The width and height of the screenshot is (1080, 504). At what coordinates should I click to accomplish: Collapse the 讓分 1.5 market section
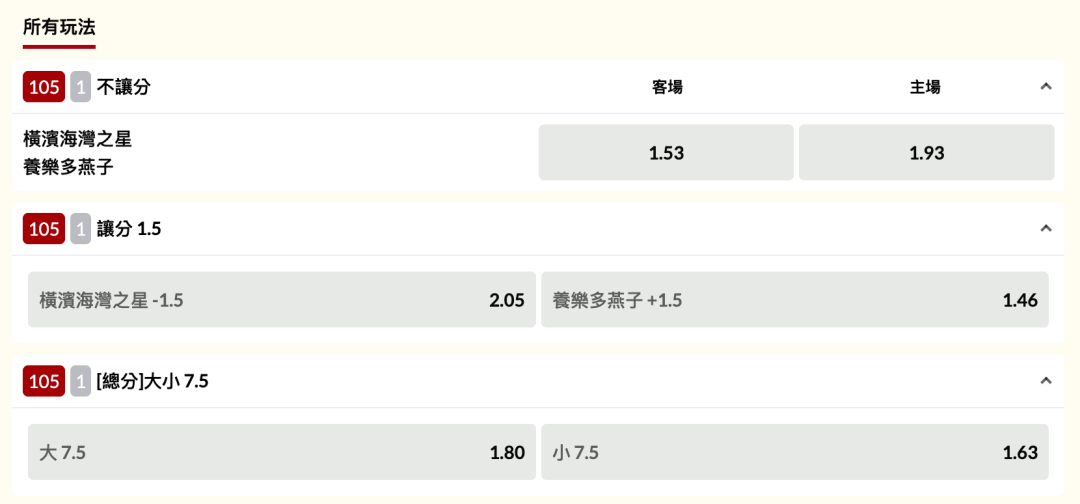[1046, 229]
